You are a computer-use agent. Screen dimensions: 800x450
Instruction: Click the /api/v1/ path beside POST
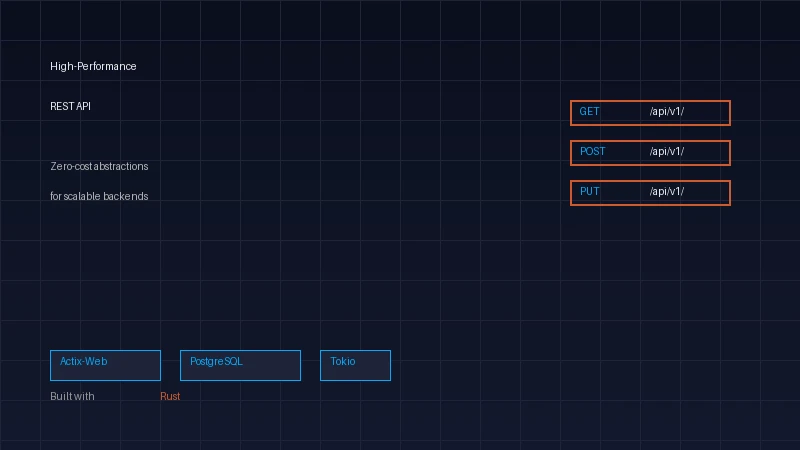coord(667,152)
